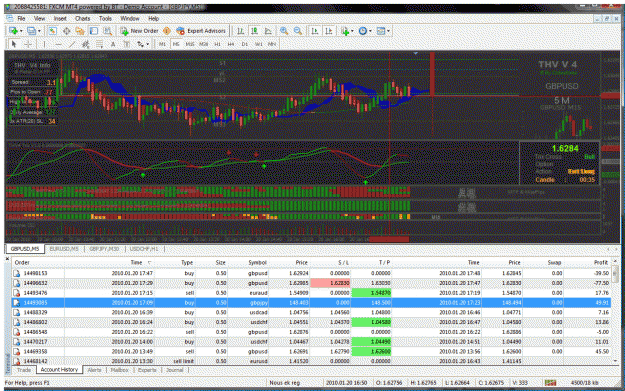The image size is (625, 391).
Task: Switch to line chart display icon
Action: click(268, 31)
